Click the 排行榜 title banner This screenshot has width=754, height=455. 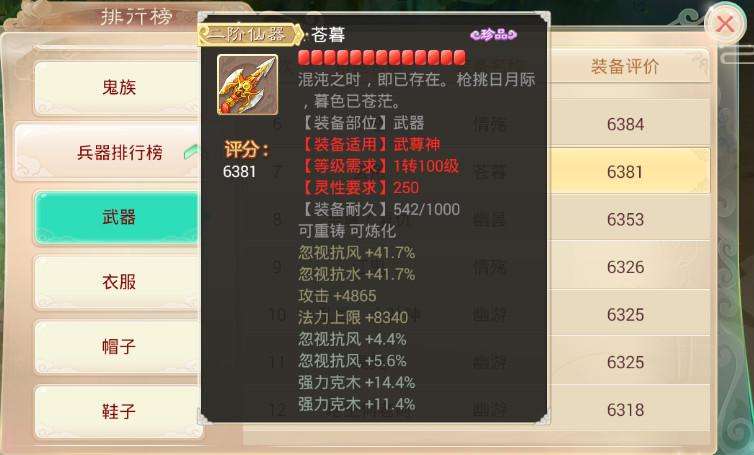tap(136, 16)
